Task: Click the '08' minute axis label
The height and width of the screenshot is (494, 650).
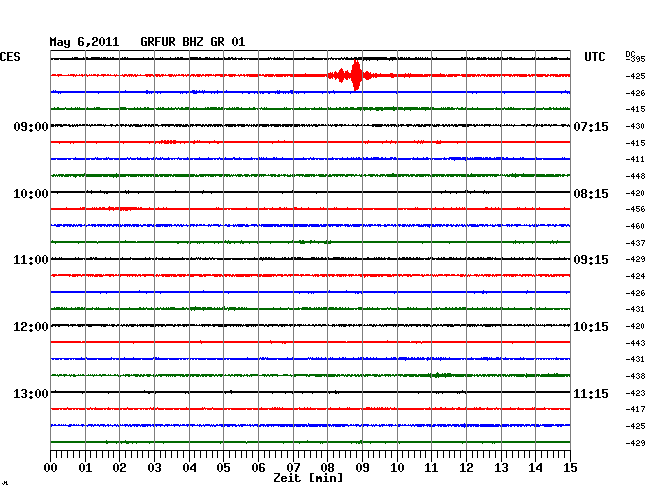Action: point(327,467)
